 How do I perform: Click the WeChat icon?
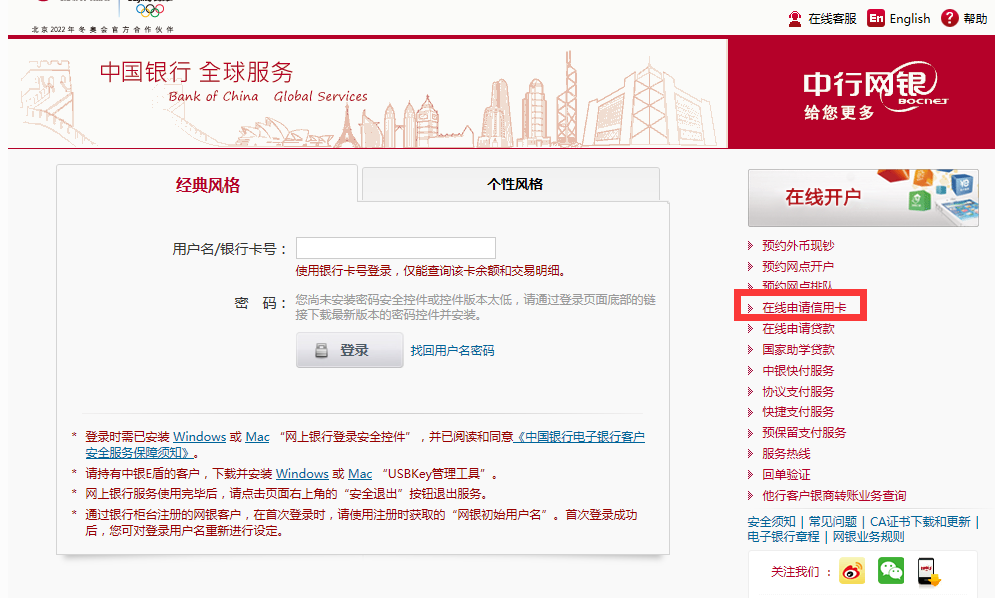[890, 571]
